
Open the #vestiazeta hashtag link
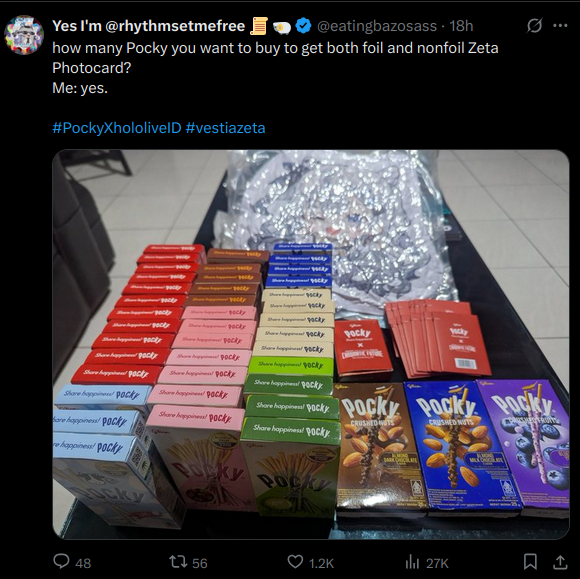(225, 128)
